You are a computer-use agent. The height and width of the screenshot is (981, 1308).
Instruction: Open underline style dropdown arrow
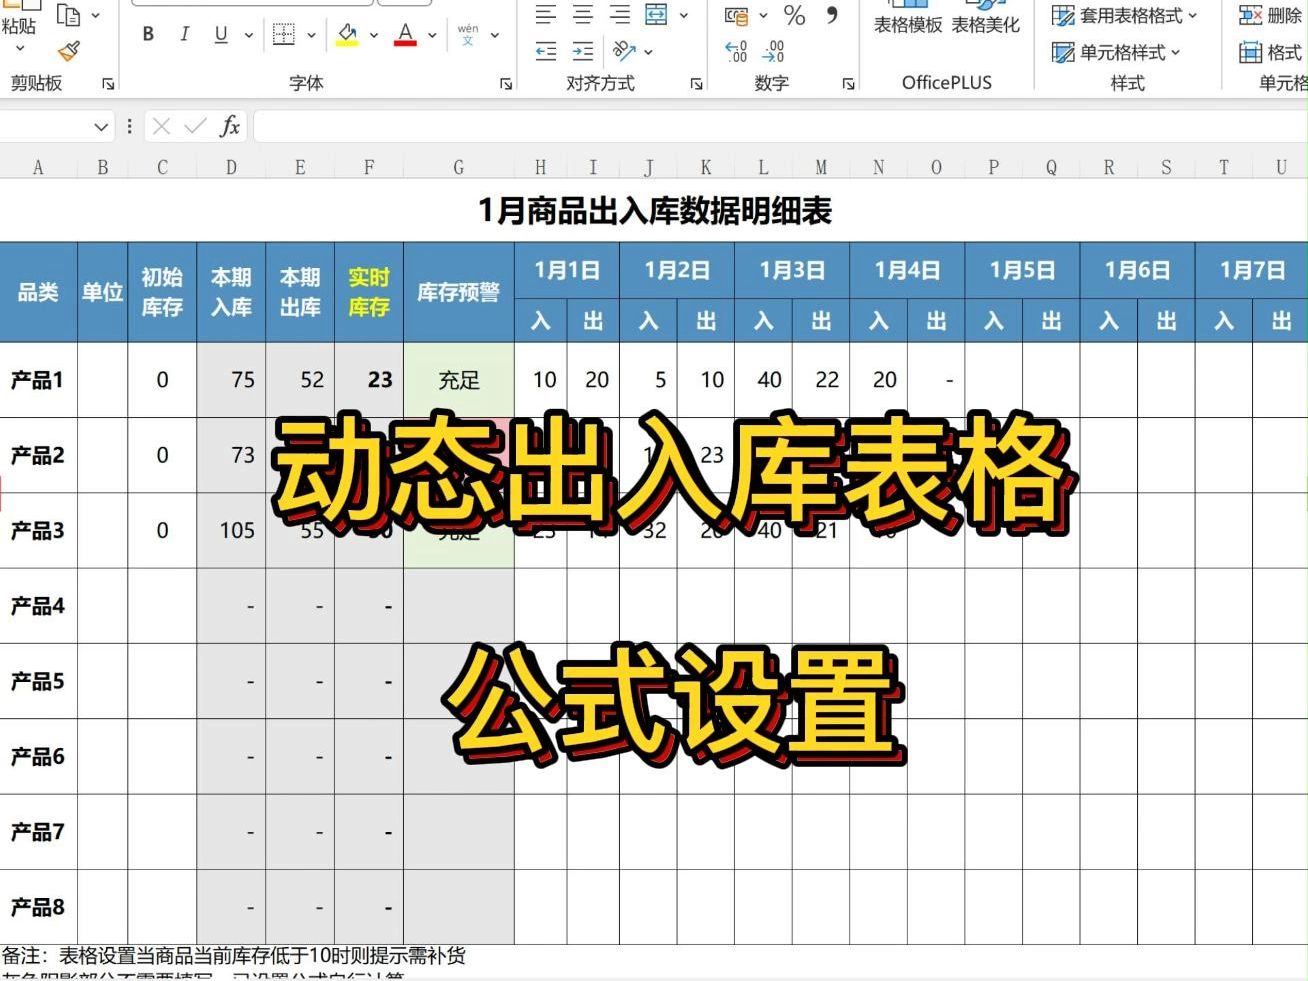click(x=249, y=35)
